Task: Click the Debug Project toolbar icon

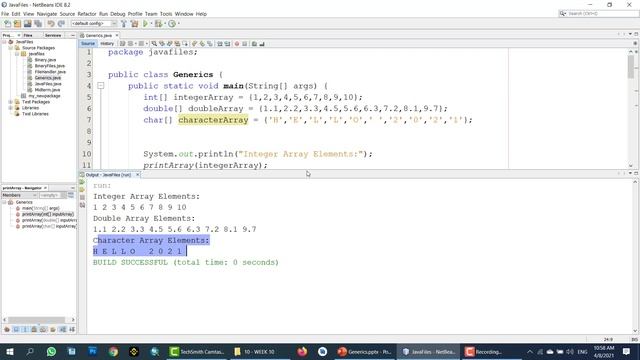Action: [158, 24]
